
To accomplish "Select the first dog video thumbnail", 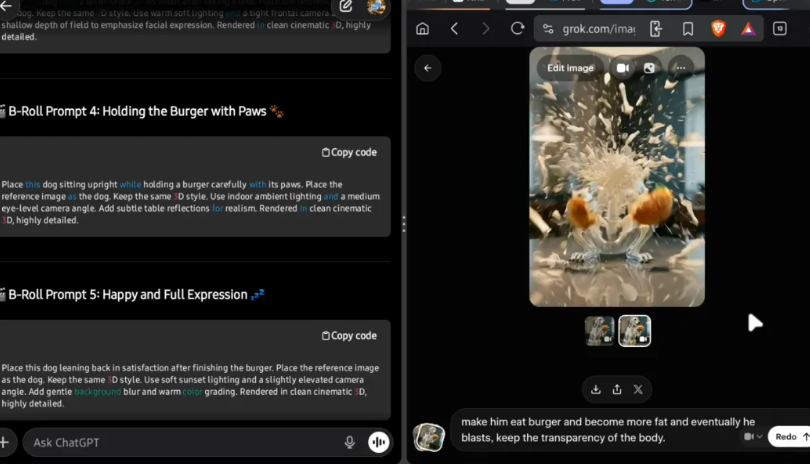I will coord(599,331).
